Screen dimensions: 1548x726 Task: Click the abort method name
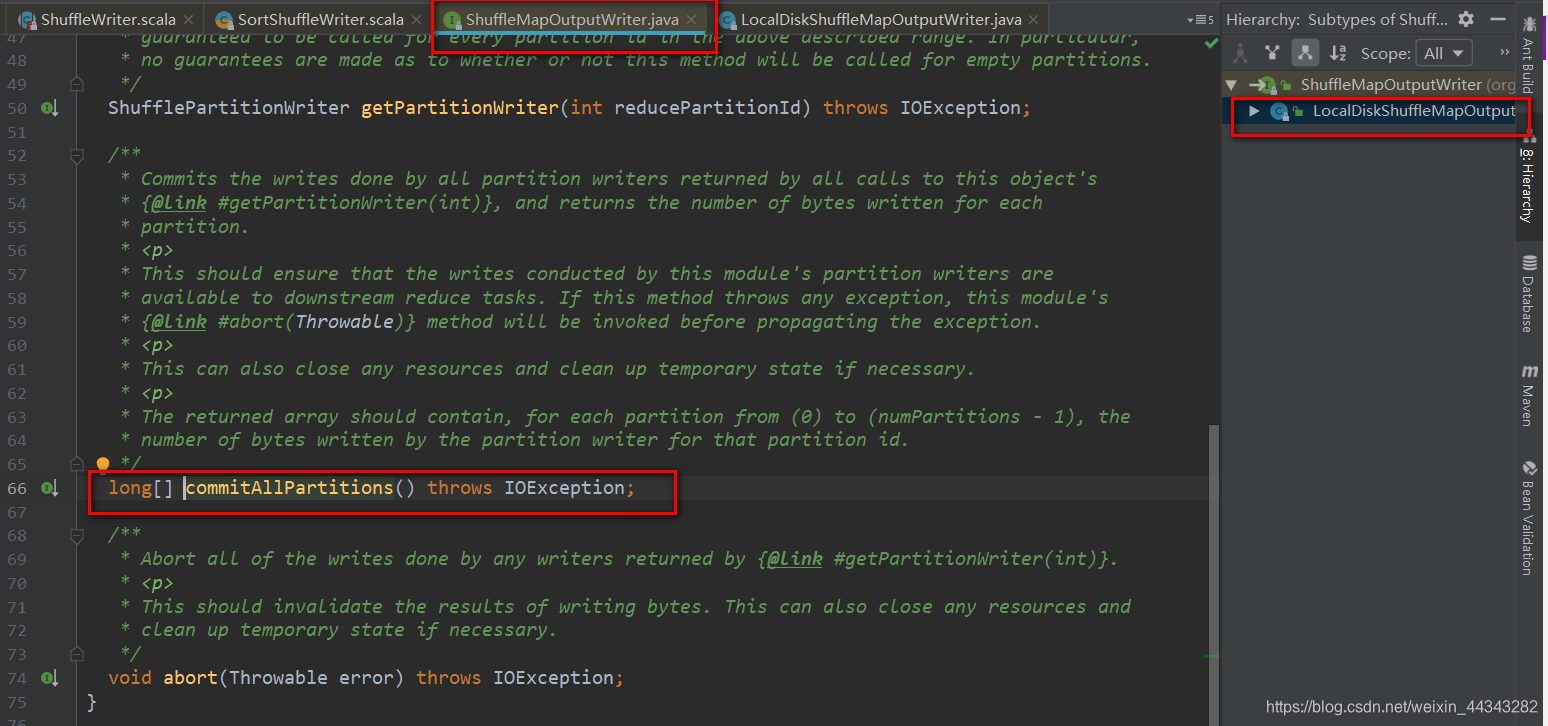[x=191, y=678]
